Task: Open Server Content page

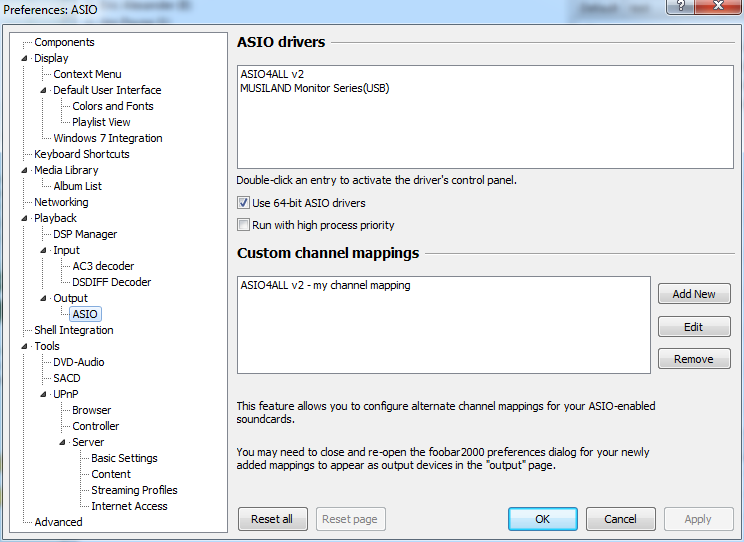Action: [111, 474]
